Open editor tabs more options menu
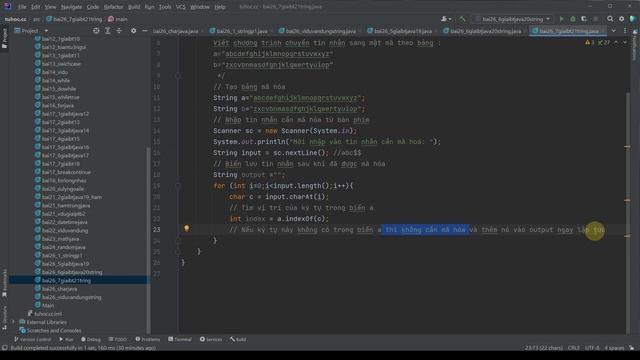The width and height of the screenshot is (640, 360). 625,31
